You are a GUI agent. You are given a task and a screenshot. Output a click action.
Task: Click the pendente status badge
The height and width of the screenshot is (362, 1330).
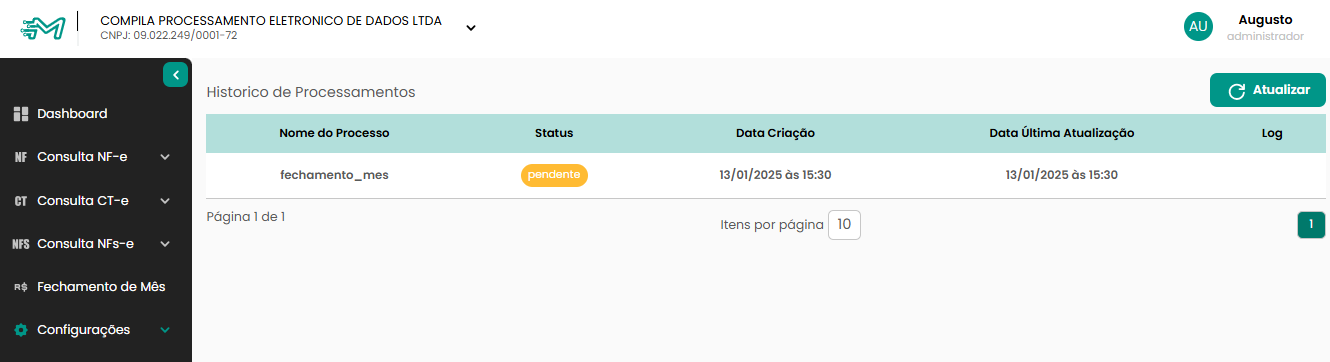click(554, 175)
